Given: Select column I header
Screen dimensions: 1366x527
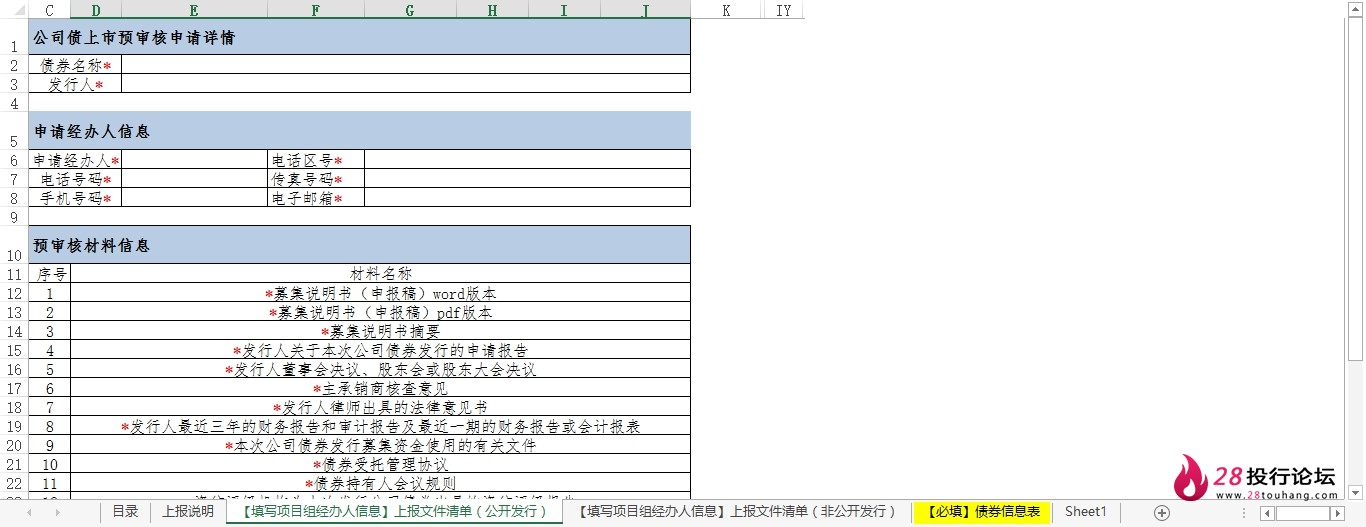Looking at the screenshot, I should [x=564, y=10].
